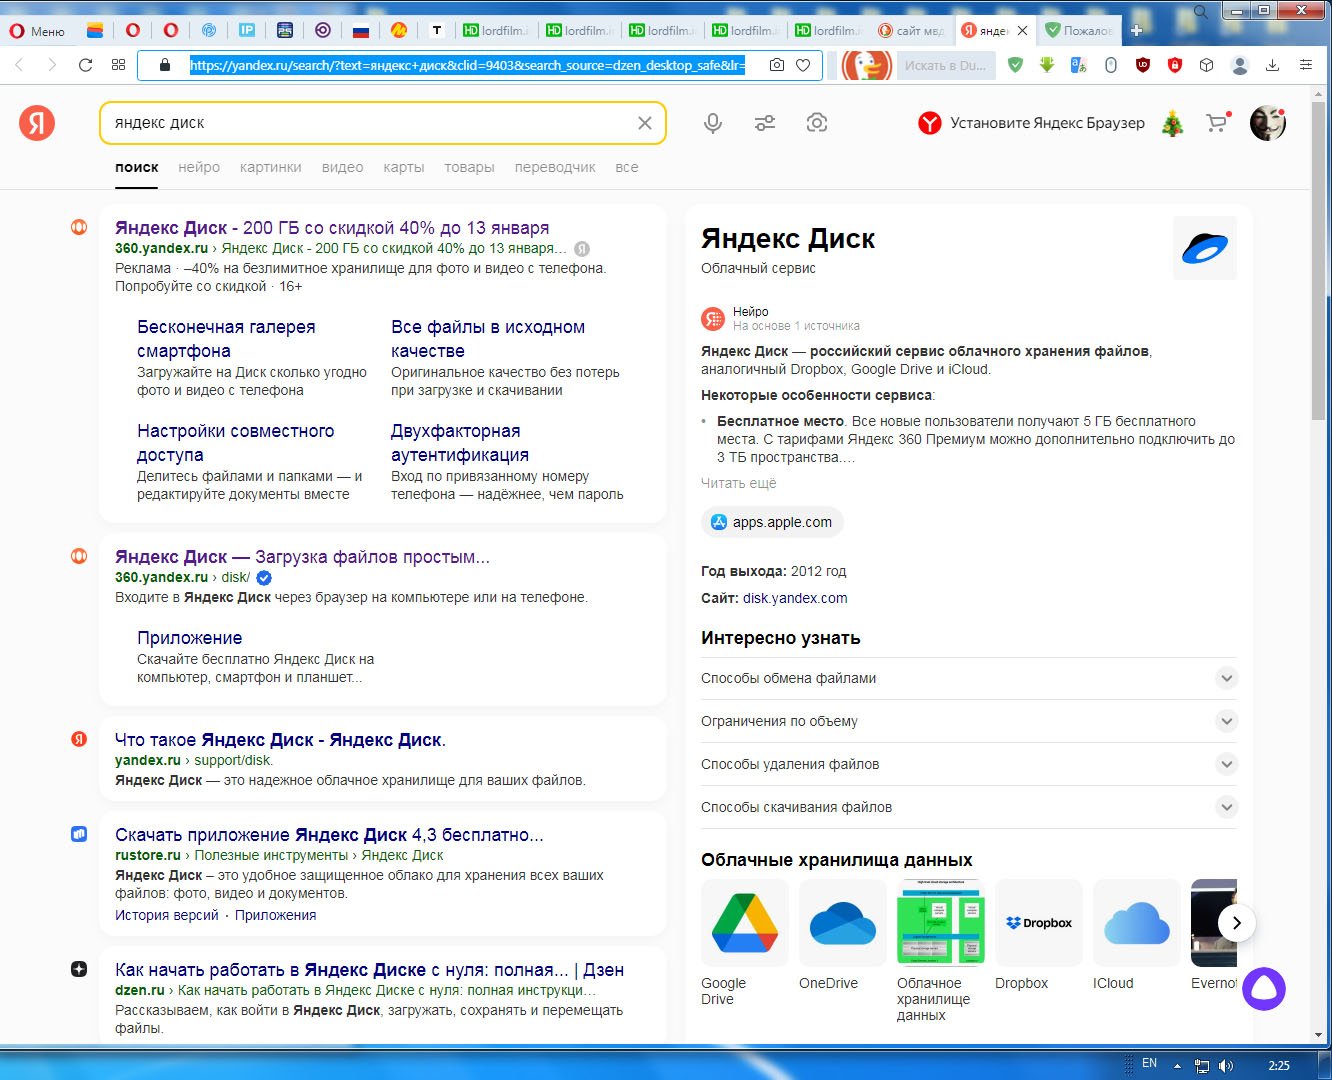Expand "Ограничения по объему" section

point(969,721)
